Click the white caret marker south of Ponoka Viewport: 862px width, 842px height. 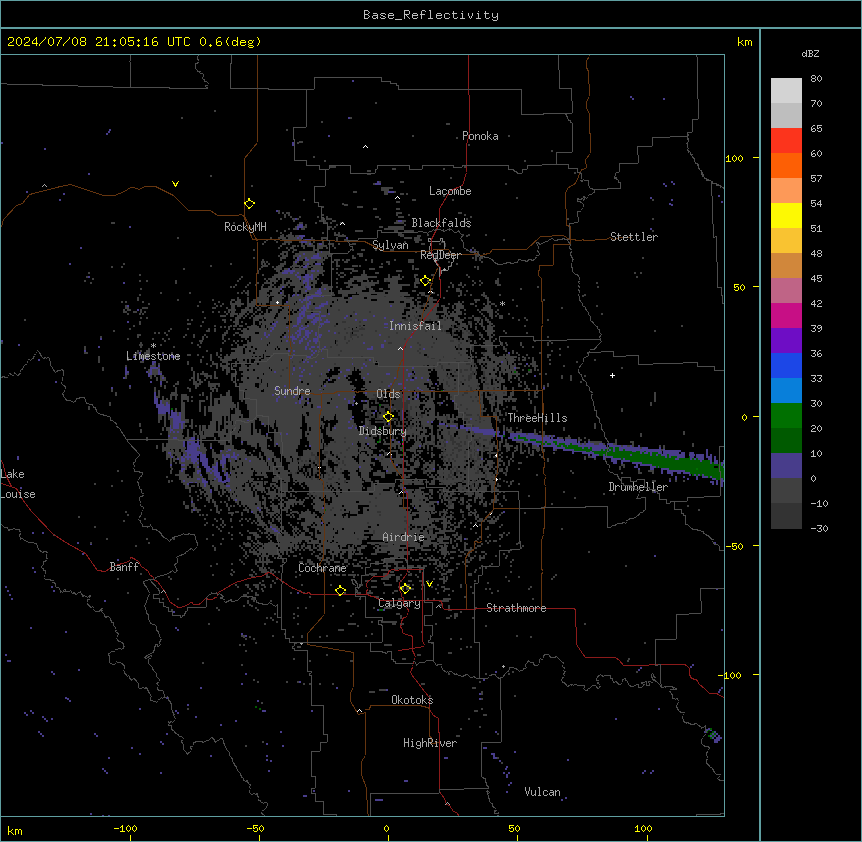pos(366,147)
